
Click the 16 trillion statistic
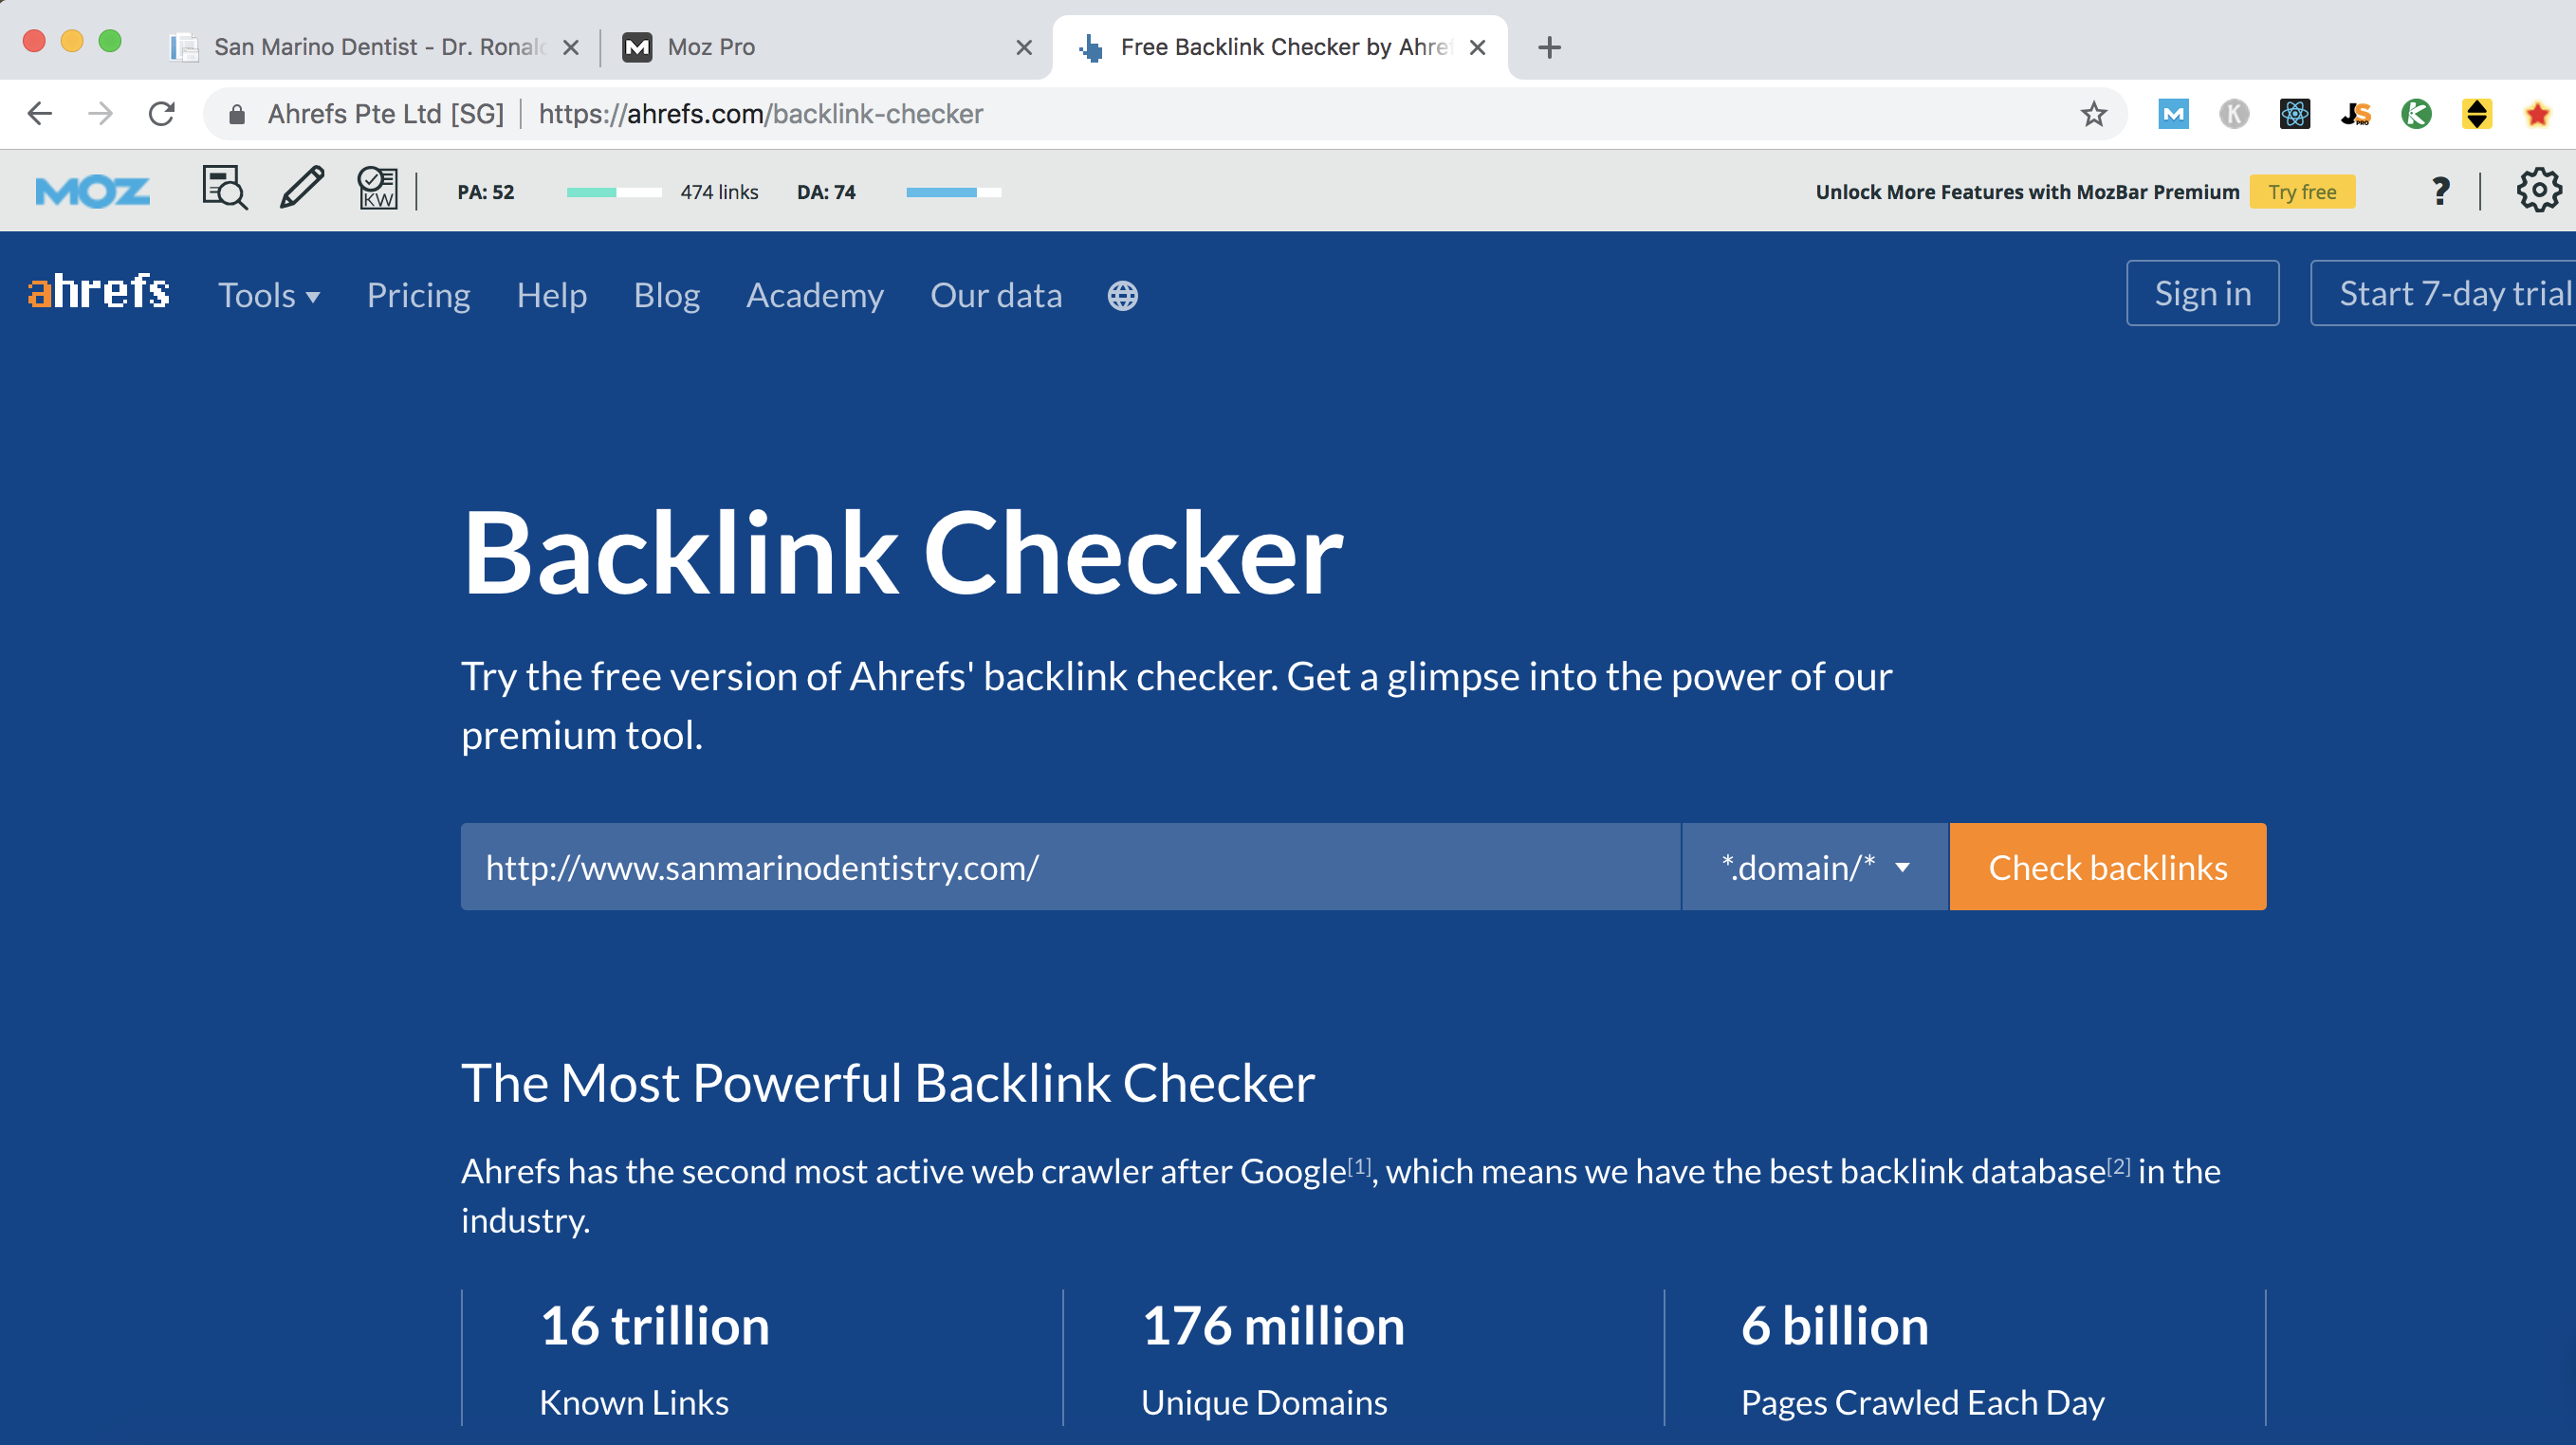655,1326
